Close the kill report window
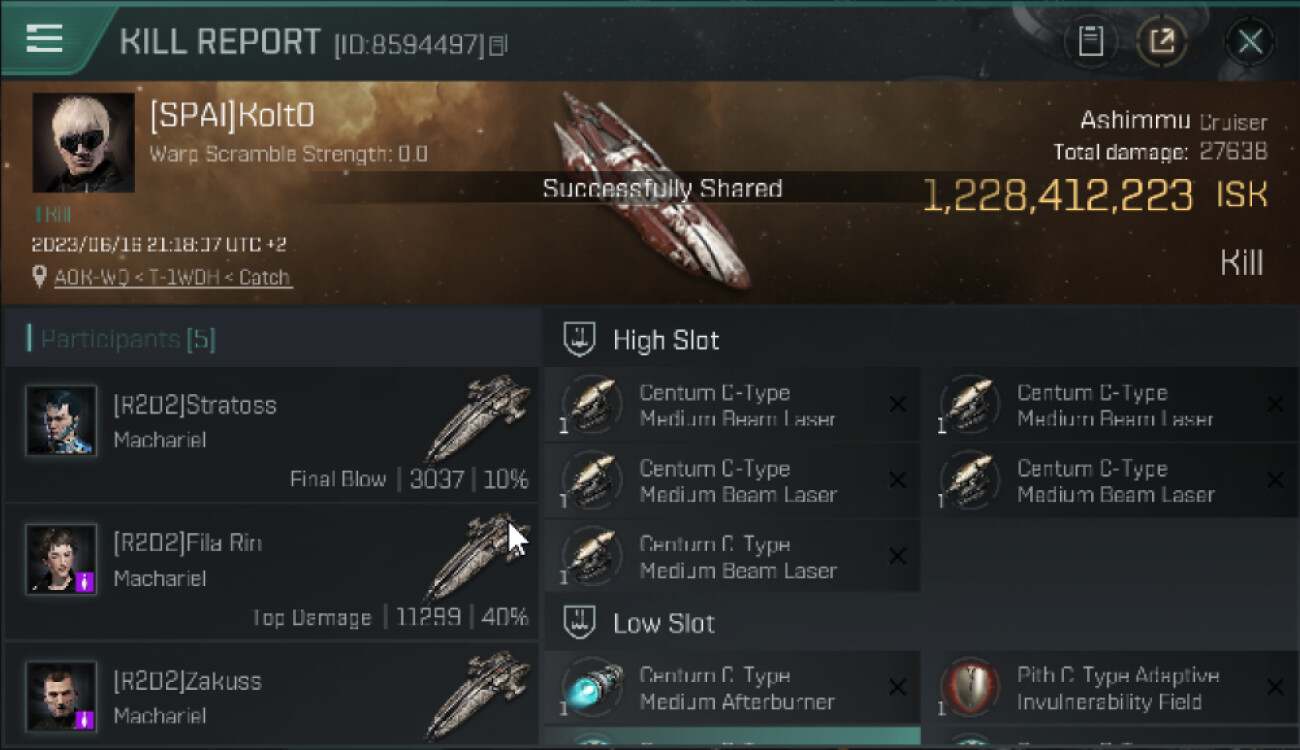This screenshot has width=1300, height=750. point(1249,41)
